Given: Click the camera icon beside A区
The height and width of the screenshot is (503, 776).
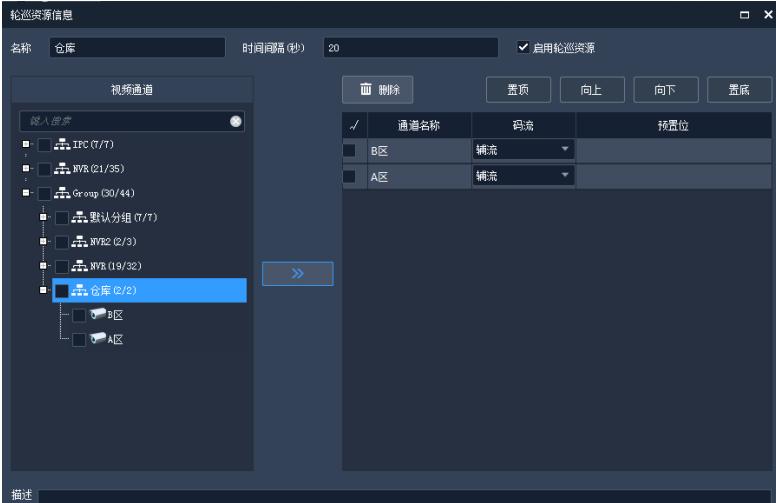Looking at the screenshot, I should (x=97, y=338).
